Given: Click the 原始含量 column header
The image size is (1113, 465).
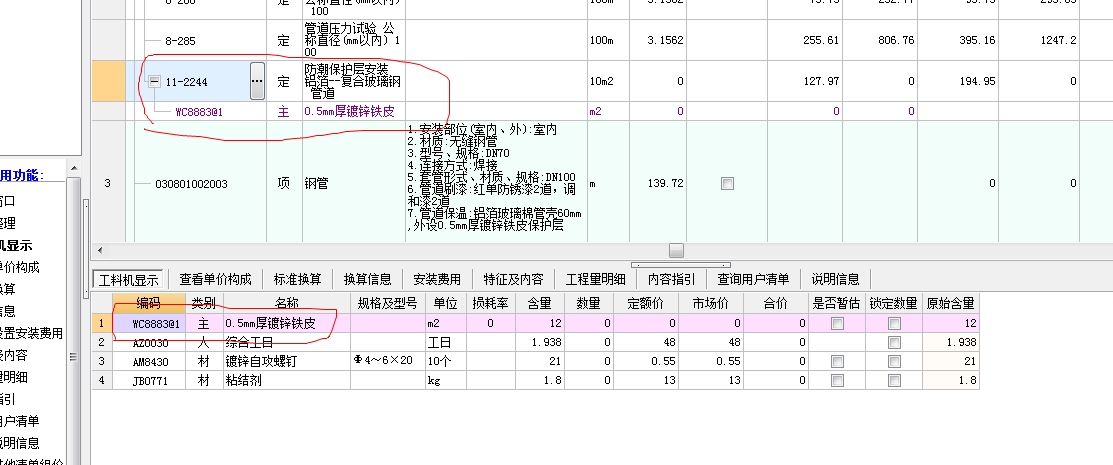Looking at the screenshot, I should coord(950,304).
